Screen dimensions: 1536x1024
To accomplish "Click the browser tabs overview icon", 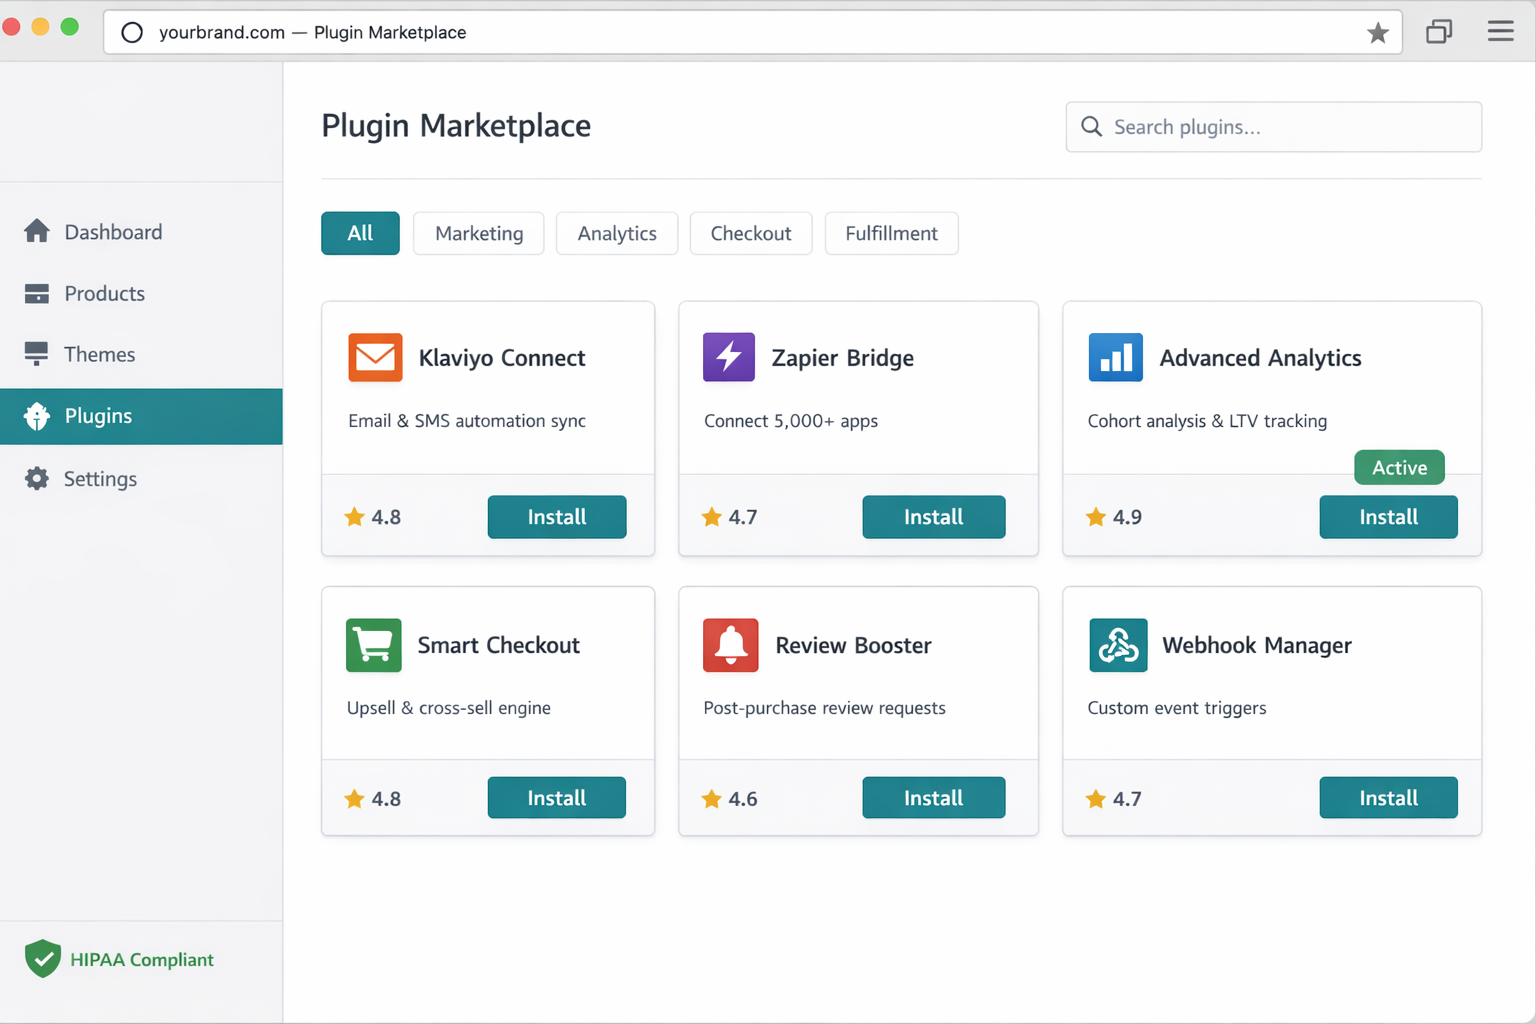I will point(1439,32).
